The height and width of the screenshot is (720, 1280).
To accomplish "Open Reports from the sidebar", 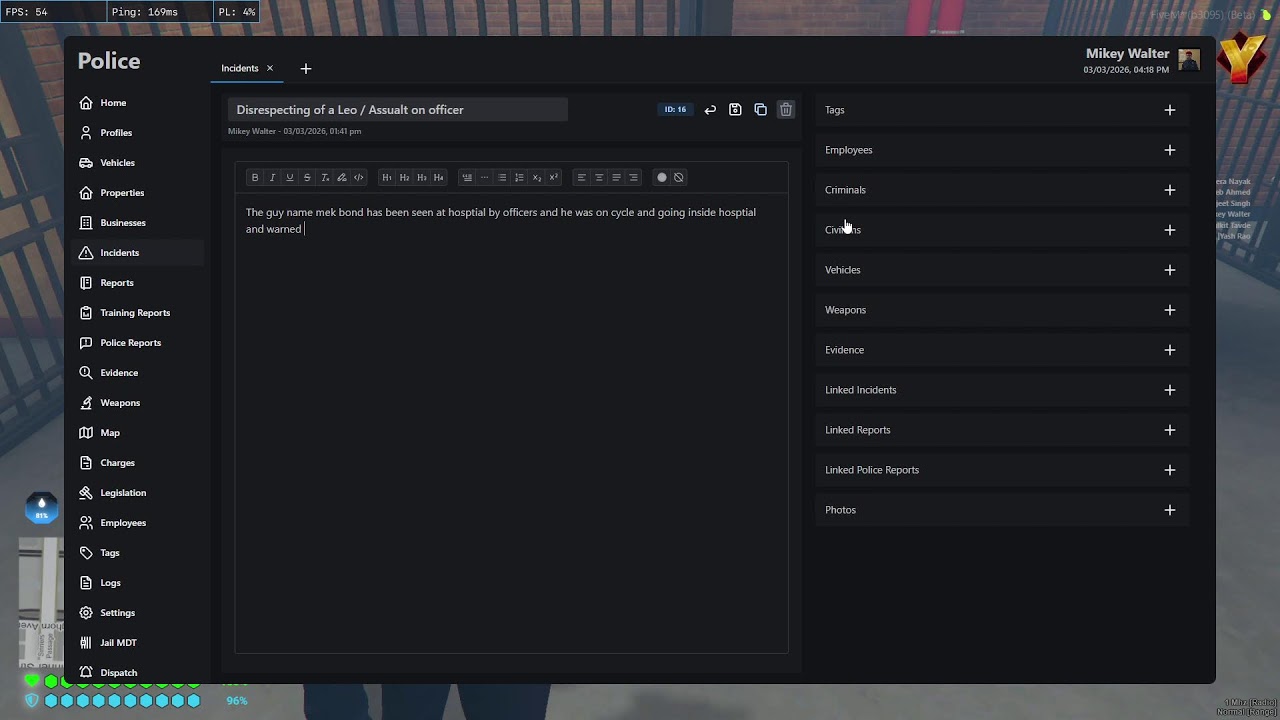I will (x=139, y=283).
